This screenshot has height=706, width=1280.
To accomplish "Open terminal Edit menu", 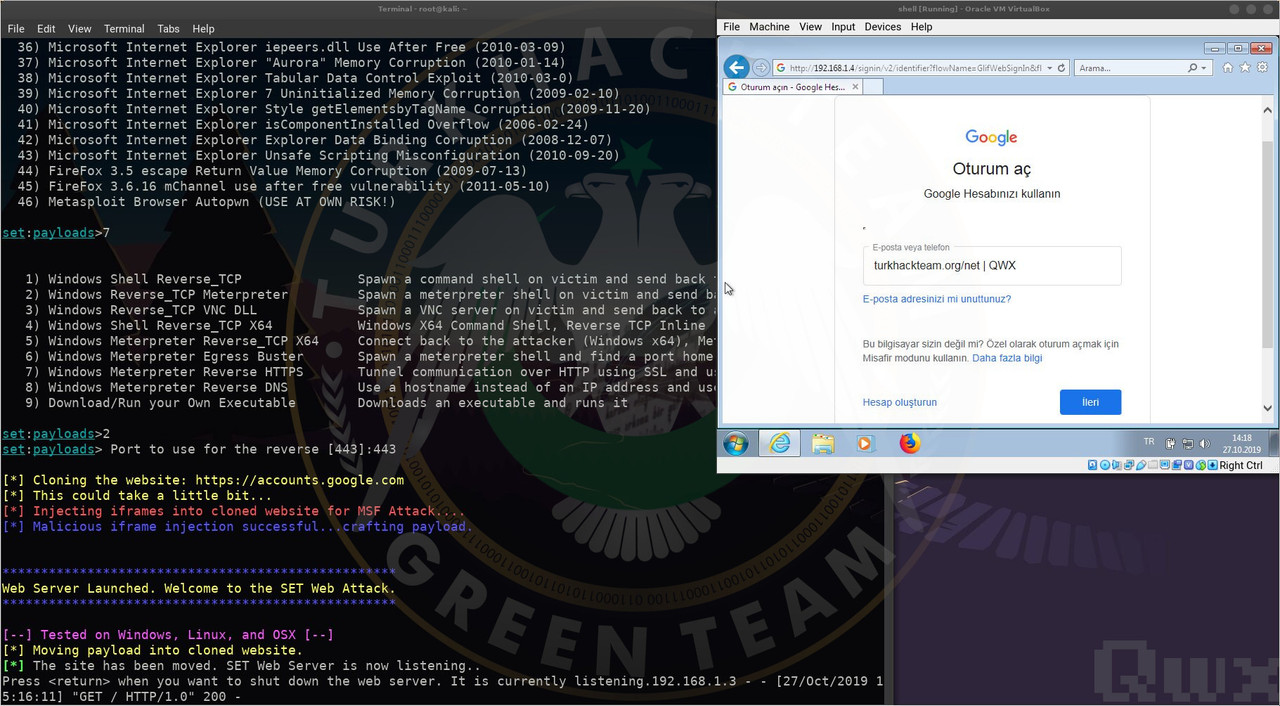I will pyautogui.click(x=47, y=29).
